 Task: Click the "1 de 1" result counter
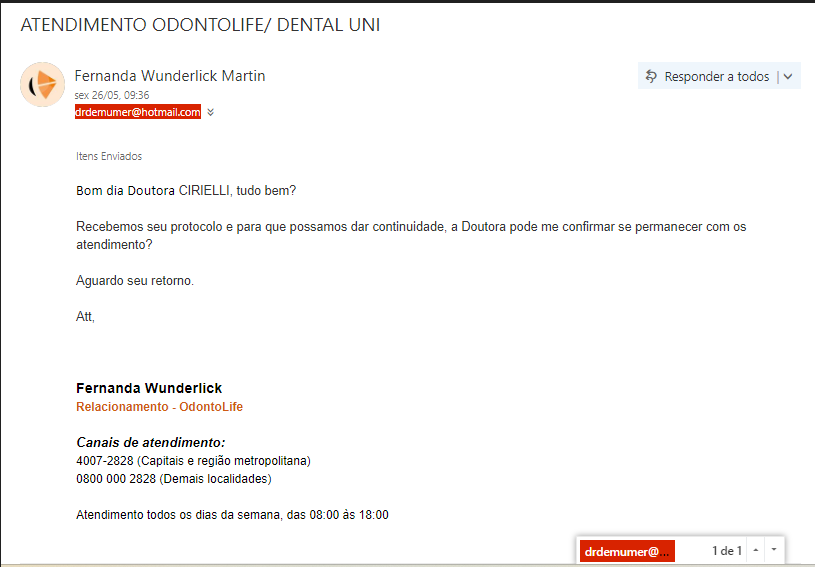pos(727,551)
